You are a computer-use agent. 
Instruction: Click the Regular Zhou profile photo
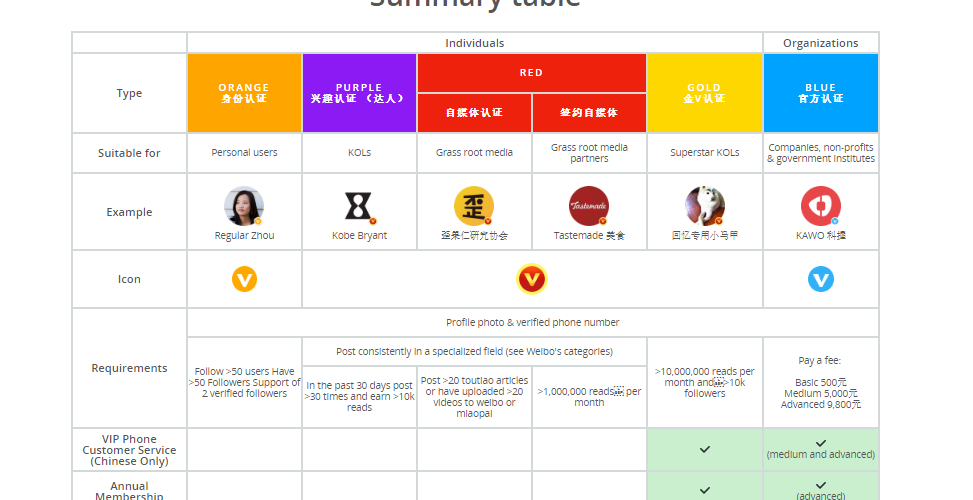[x=244, y=206]
